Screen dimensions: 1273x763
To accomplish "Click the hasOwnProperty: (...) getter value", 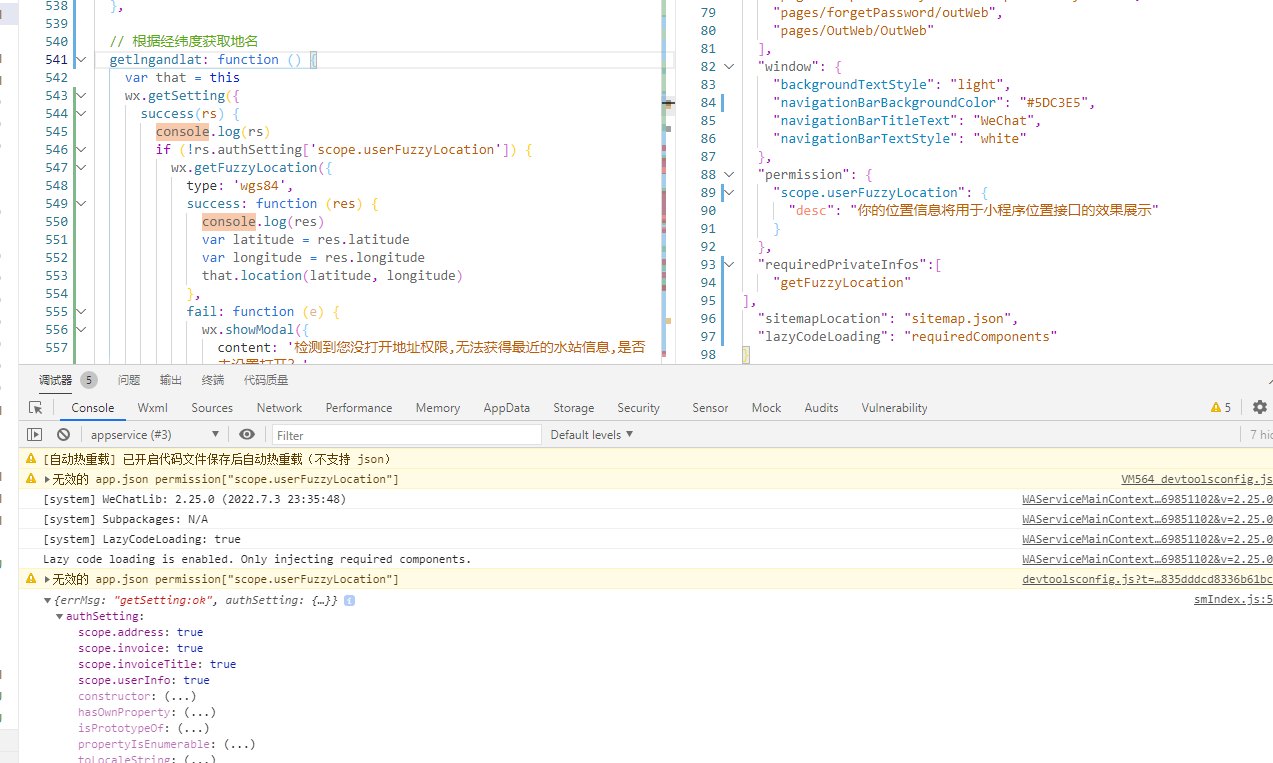I will point(199,712).
